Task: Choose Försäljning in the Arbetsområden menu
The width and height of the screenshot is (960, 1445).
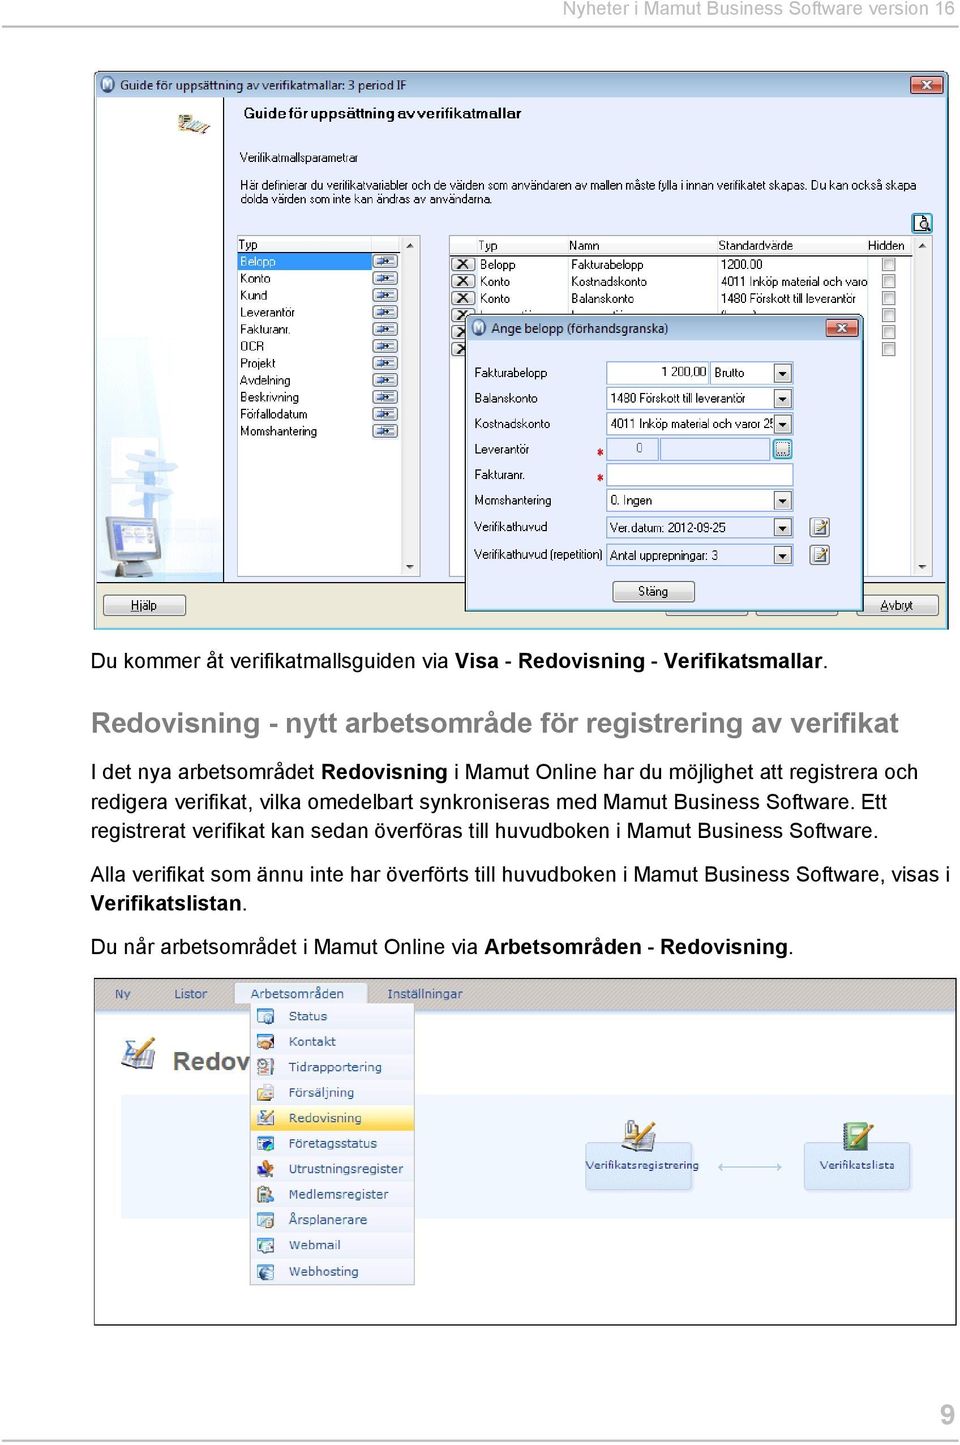Action: click(332, 1093)
